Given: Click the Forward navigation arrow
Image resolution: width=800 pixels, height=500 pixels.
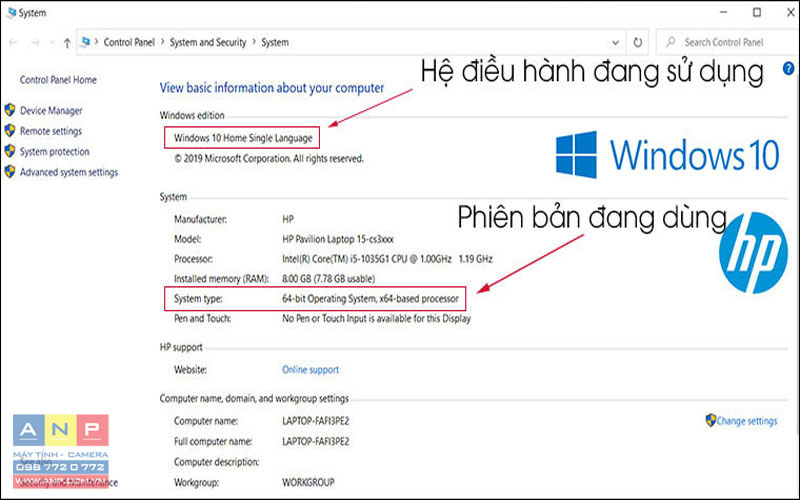Looking at the screenshot, I should pos(35,42).
